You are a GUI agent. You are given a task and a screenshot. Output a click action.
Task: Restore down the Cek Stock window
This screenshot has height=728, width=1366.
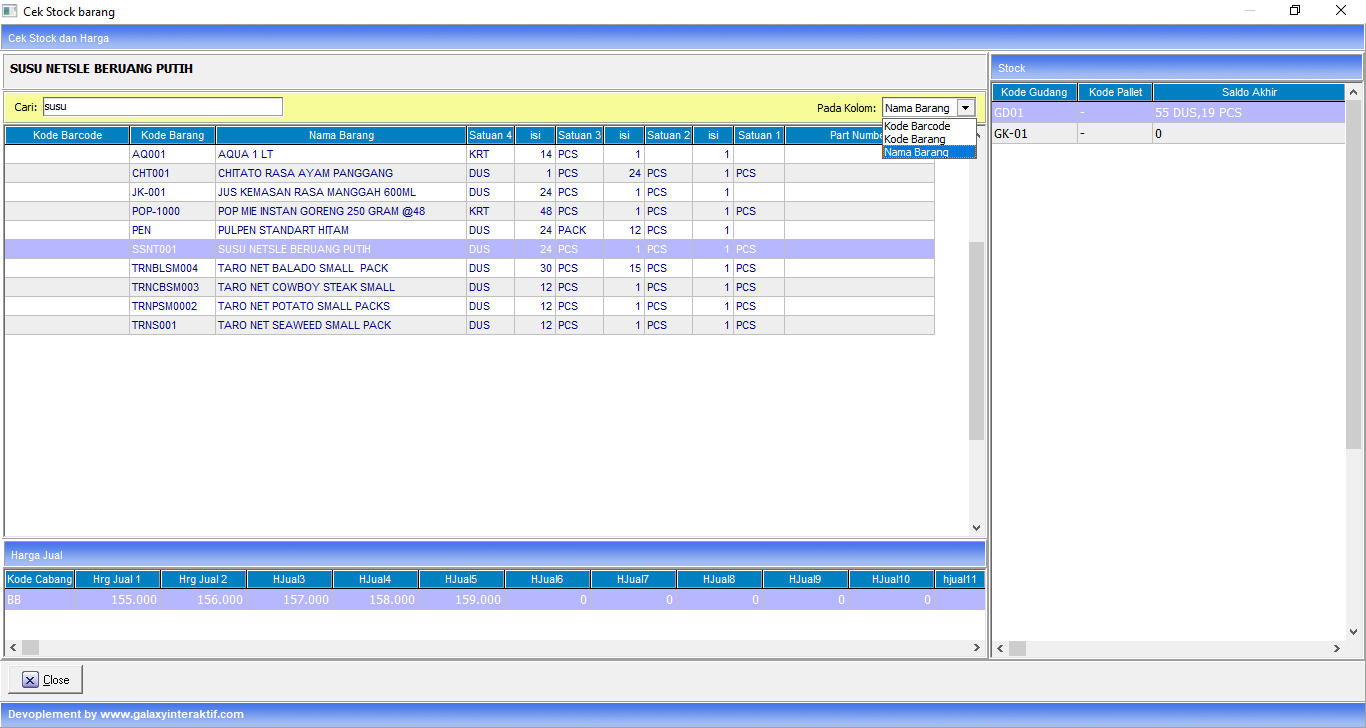pyautogui.click(x=1295, y=11)
